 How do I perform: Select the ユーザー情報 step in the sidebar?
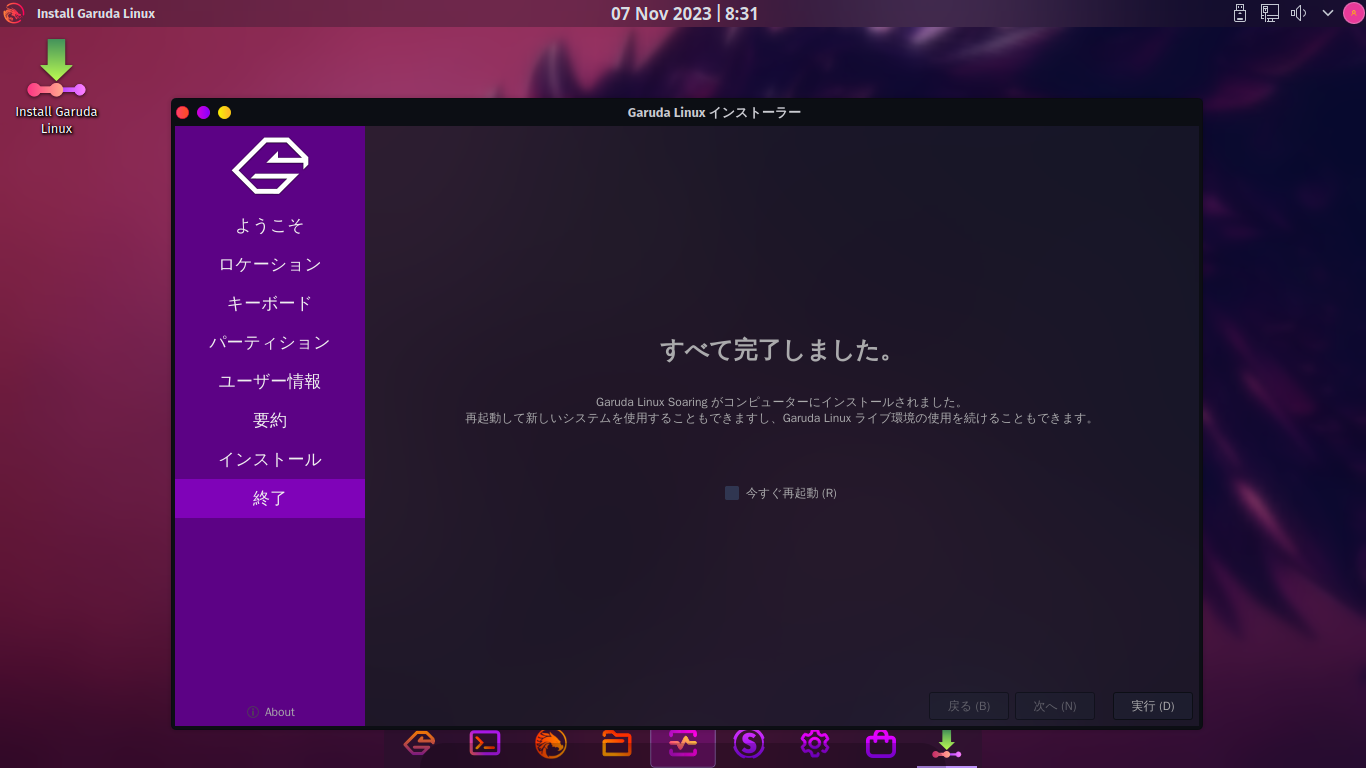(x=270, y=382)
